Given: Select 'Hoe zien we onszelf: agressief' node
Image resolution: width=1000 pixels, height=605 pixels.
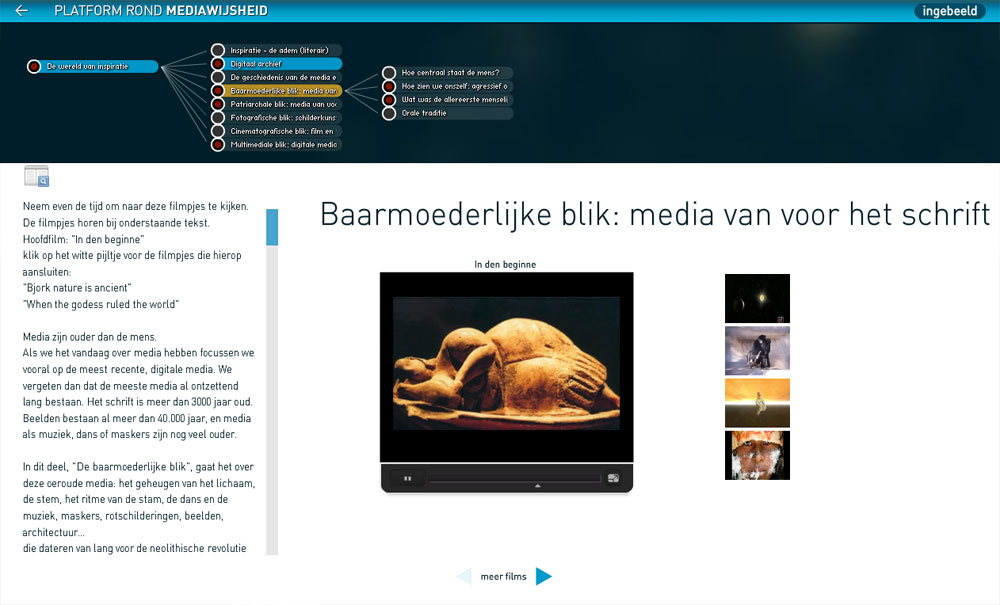Looking at the screenshot, I should point(448,86).
